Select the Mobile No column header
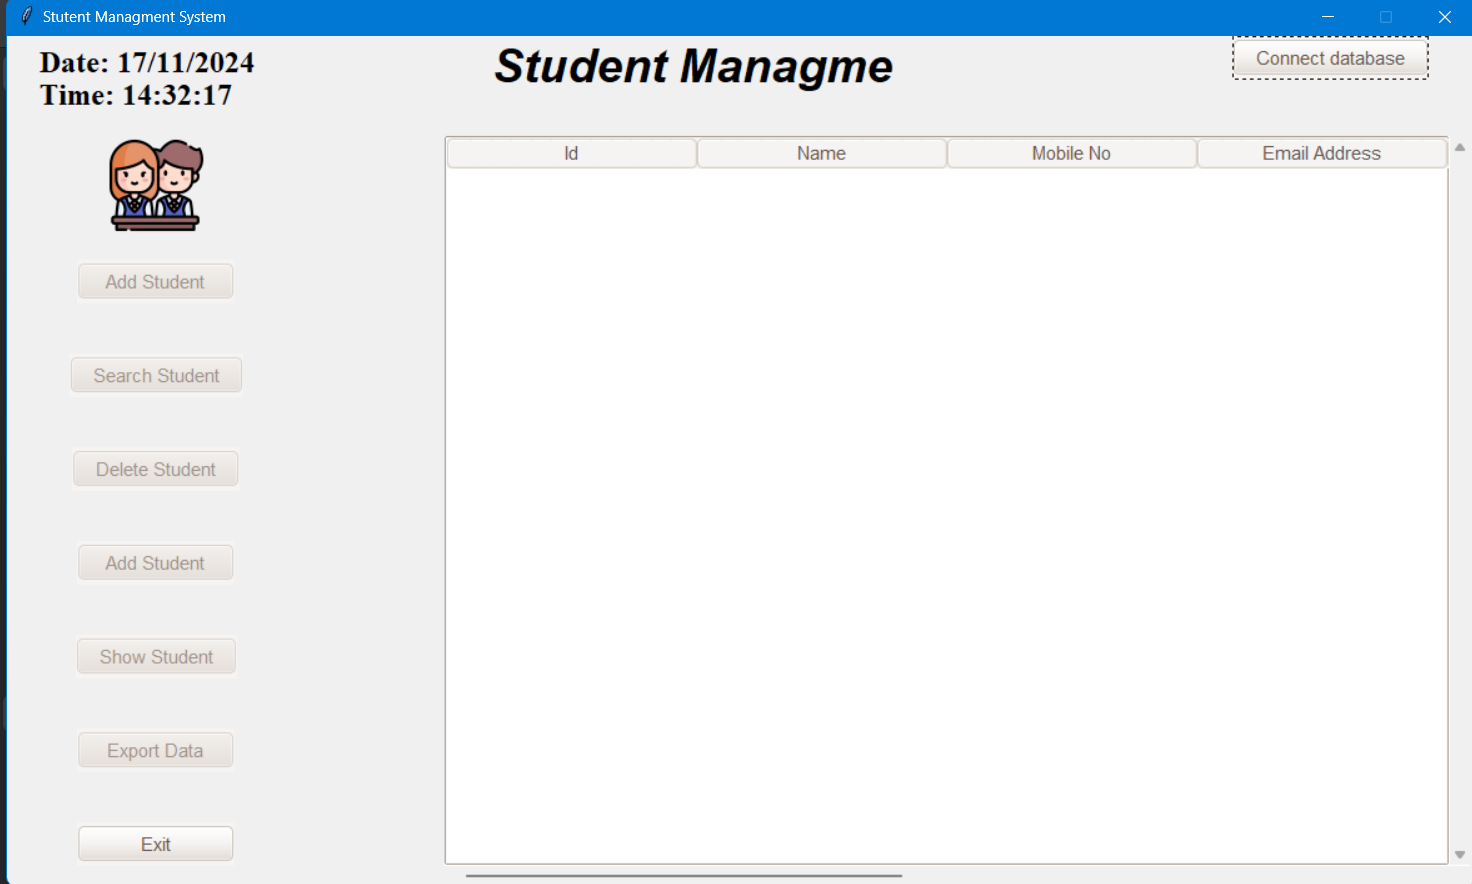 [1071, 152]
